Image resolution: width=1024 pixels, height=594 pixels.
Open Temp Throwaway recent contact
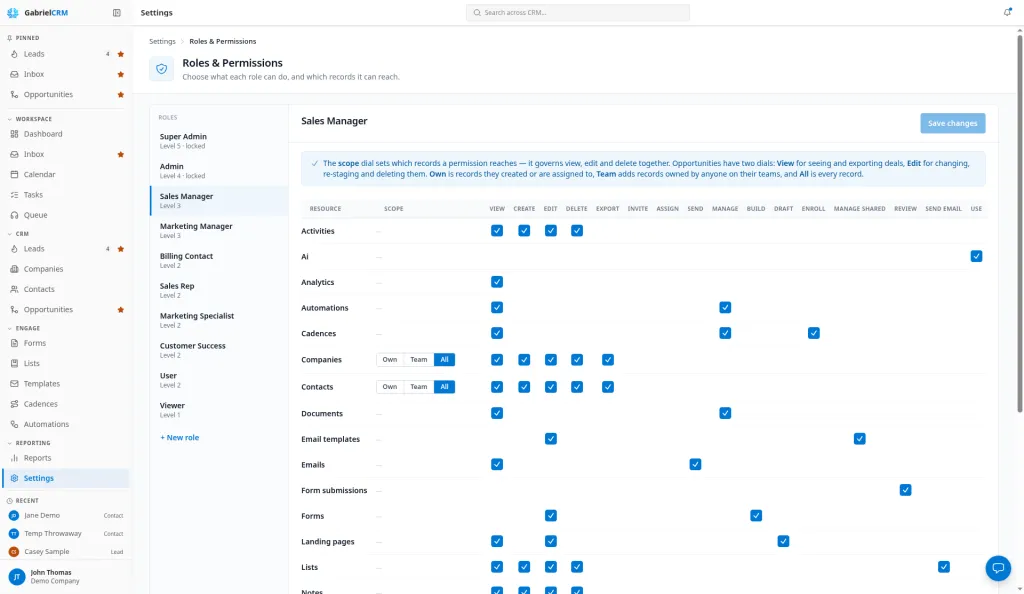(x=65, y=534)
